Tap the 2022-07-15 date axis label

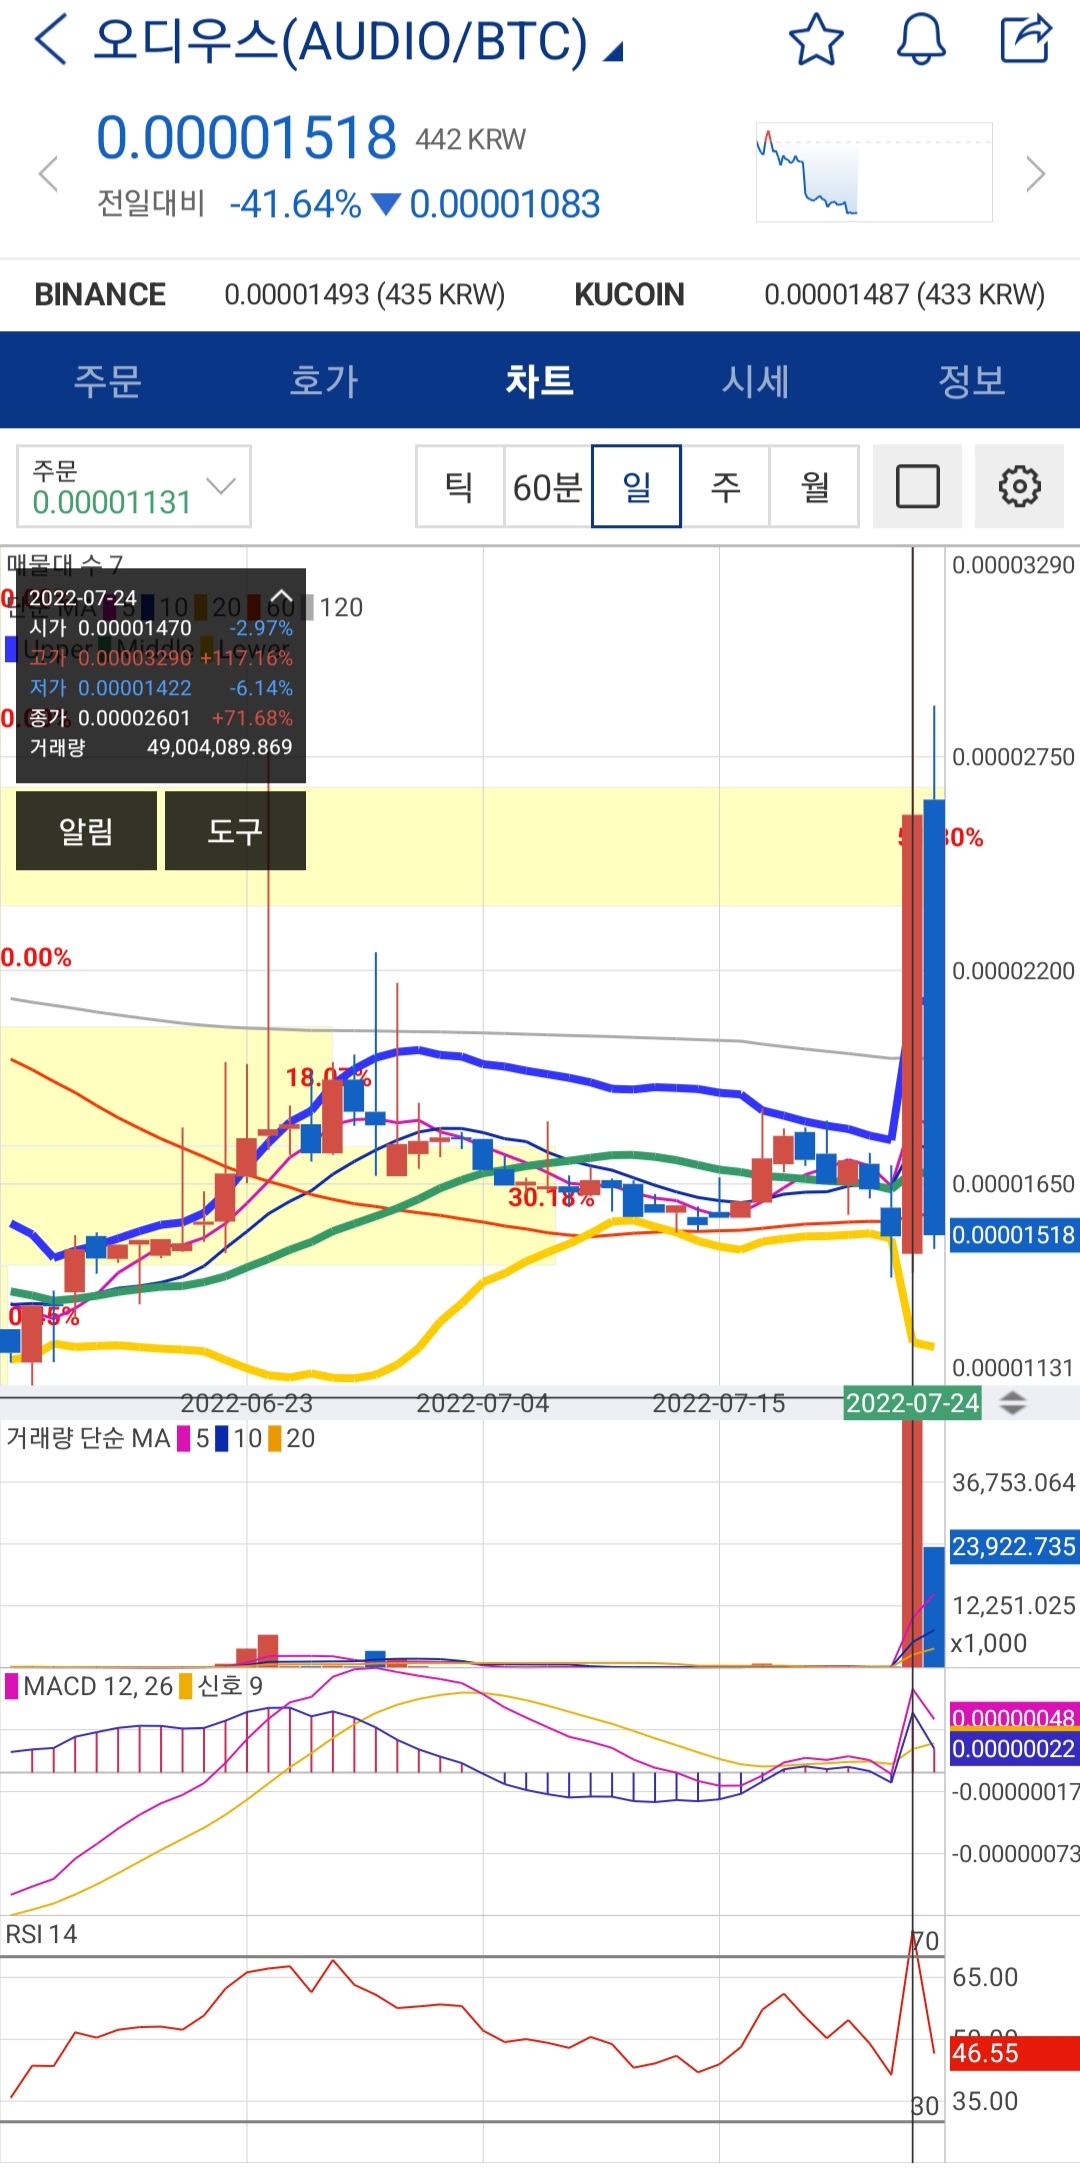(x=719, y=1403)
